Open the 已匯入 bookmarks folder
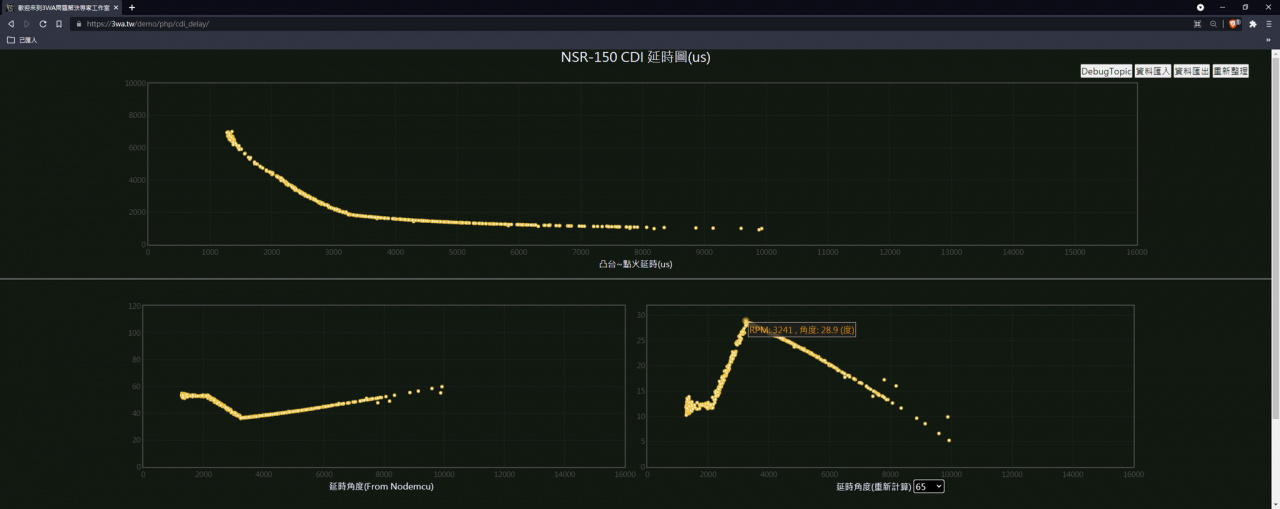The width and height of the screenshot is (1280, 509). (22, 40)
